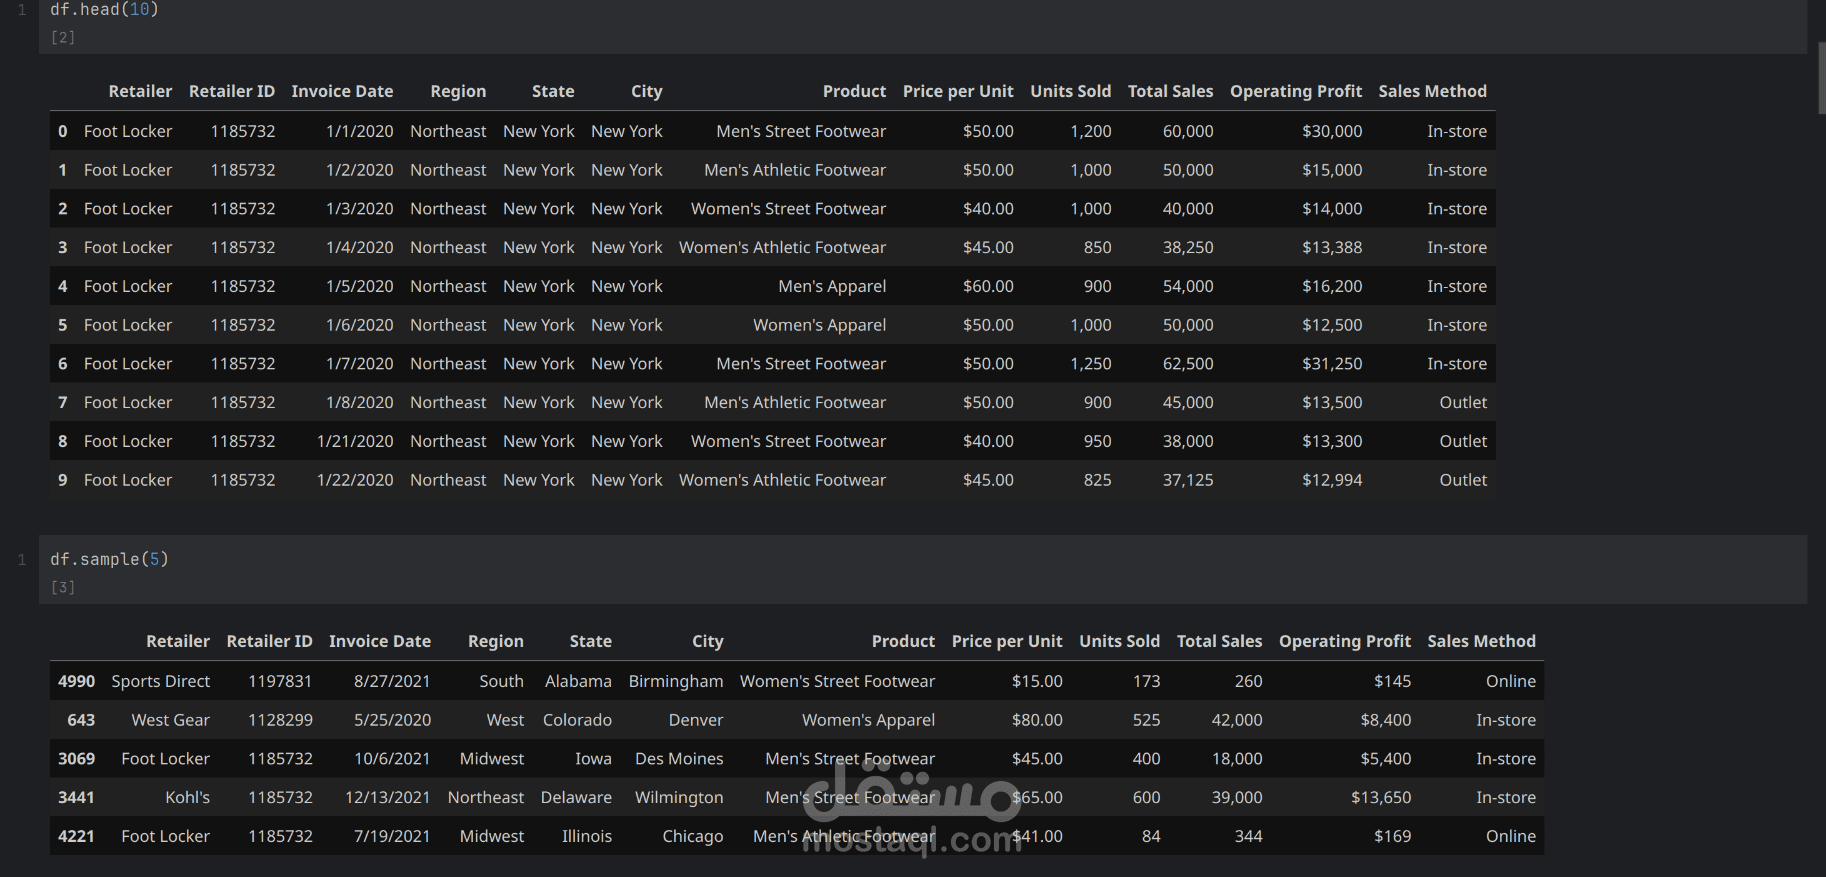The width and height of the screenshot is (1826, 877).
Task: Click Units Sold header in second table
Action: [x=1119, y=641]
